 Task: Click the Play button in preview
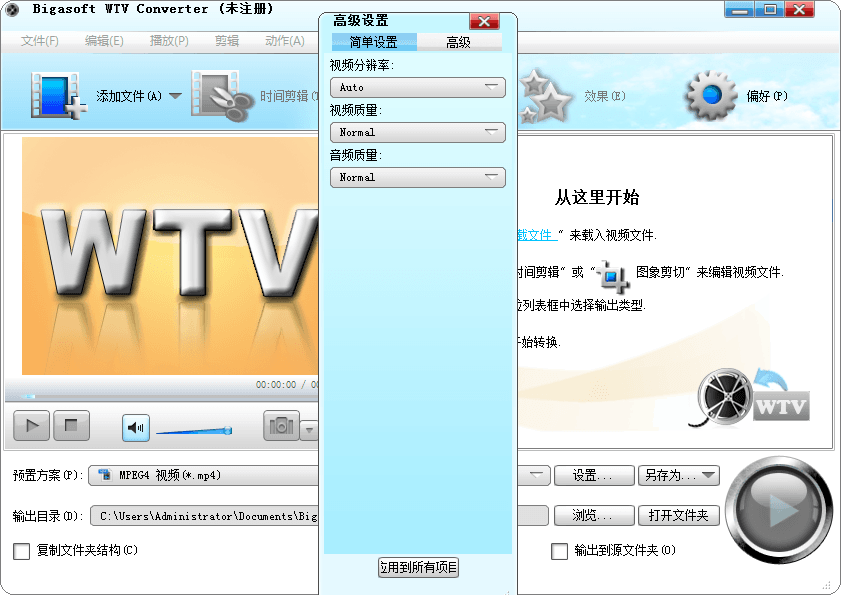[x=32, y=426]
